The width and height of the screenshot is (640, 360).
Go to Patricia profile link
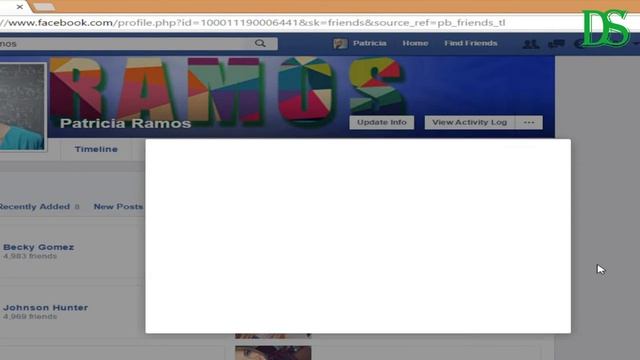click(369, 43)
